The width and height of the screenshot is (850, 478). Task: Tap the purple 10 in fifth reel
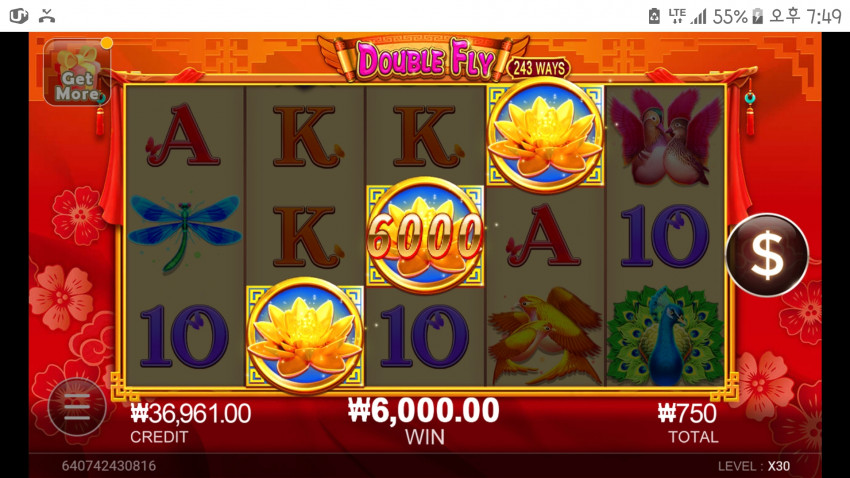coord(665,236)
